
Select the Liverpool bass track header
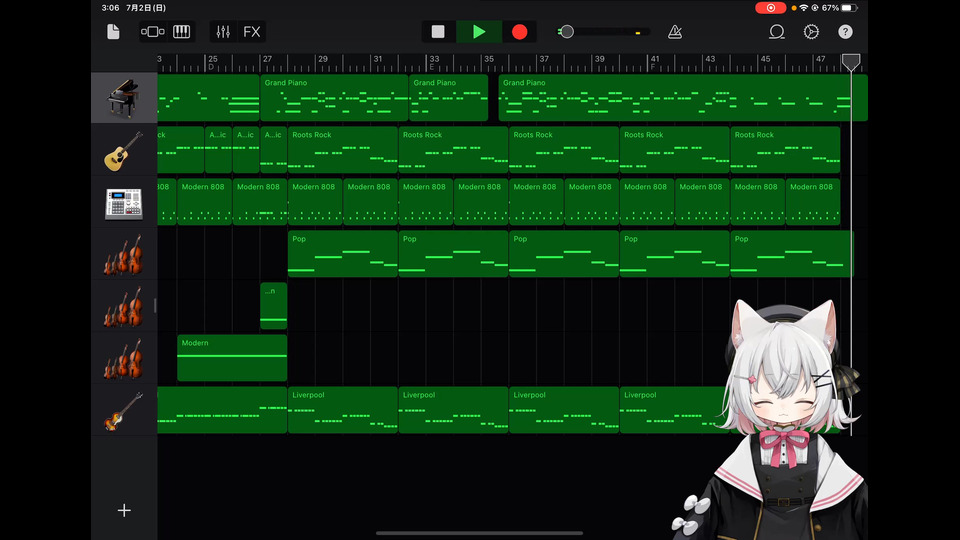tap(124, 411)
